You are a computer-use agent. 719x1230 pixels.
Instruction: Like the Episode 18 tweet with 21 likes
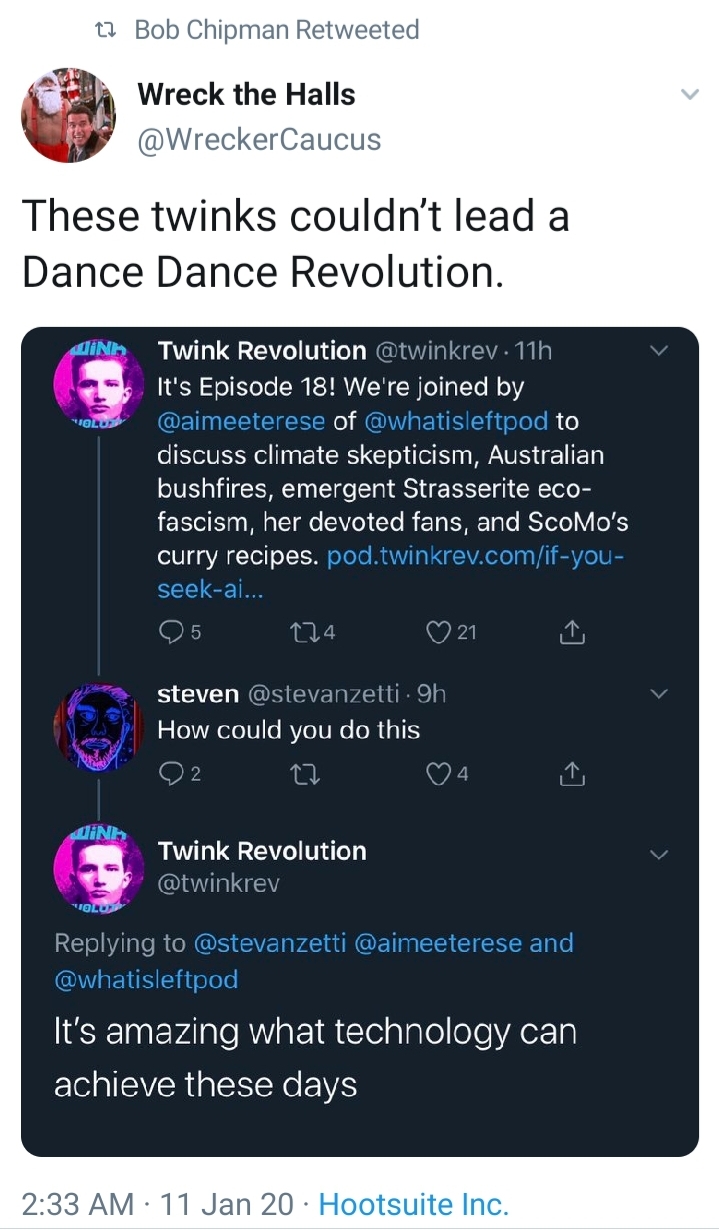click(x=439, y=632)
